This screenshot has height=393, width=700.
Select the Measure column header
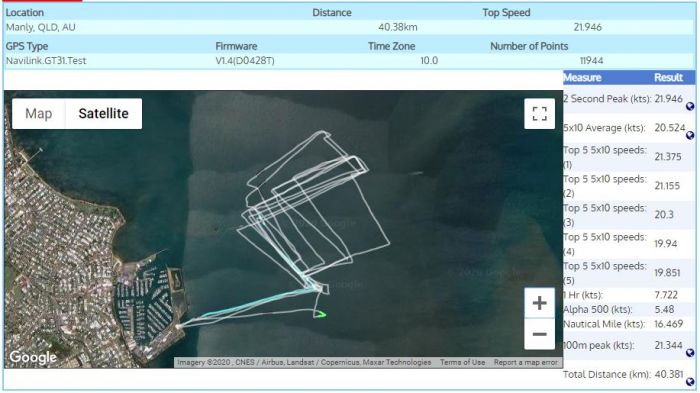[x=582, y=78]
